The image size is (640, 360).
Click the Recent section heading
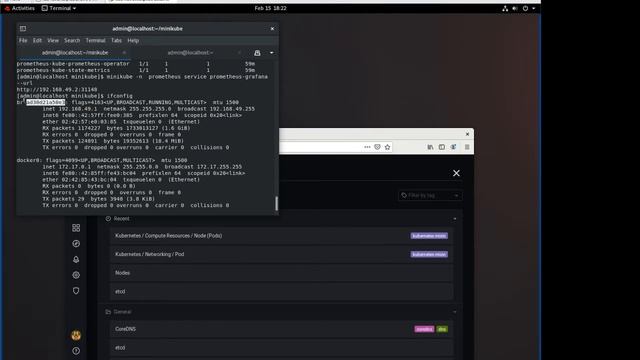pyautogui.click(x=121, y=219)
